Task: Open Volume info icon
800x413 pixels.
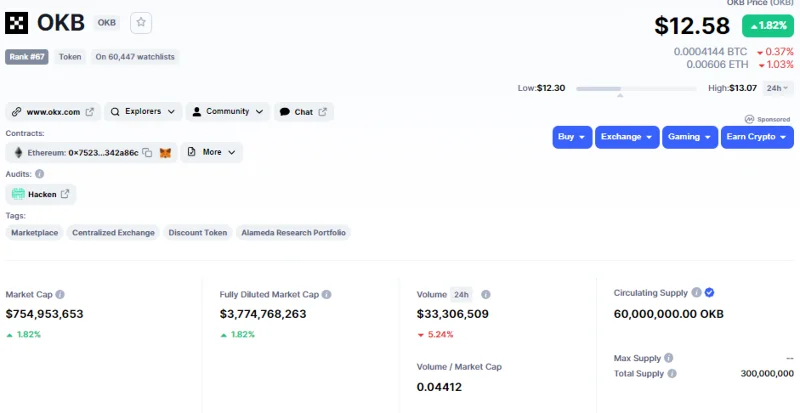Action: tap(486, 295)
